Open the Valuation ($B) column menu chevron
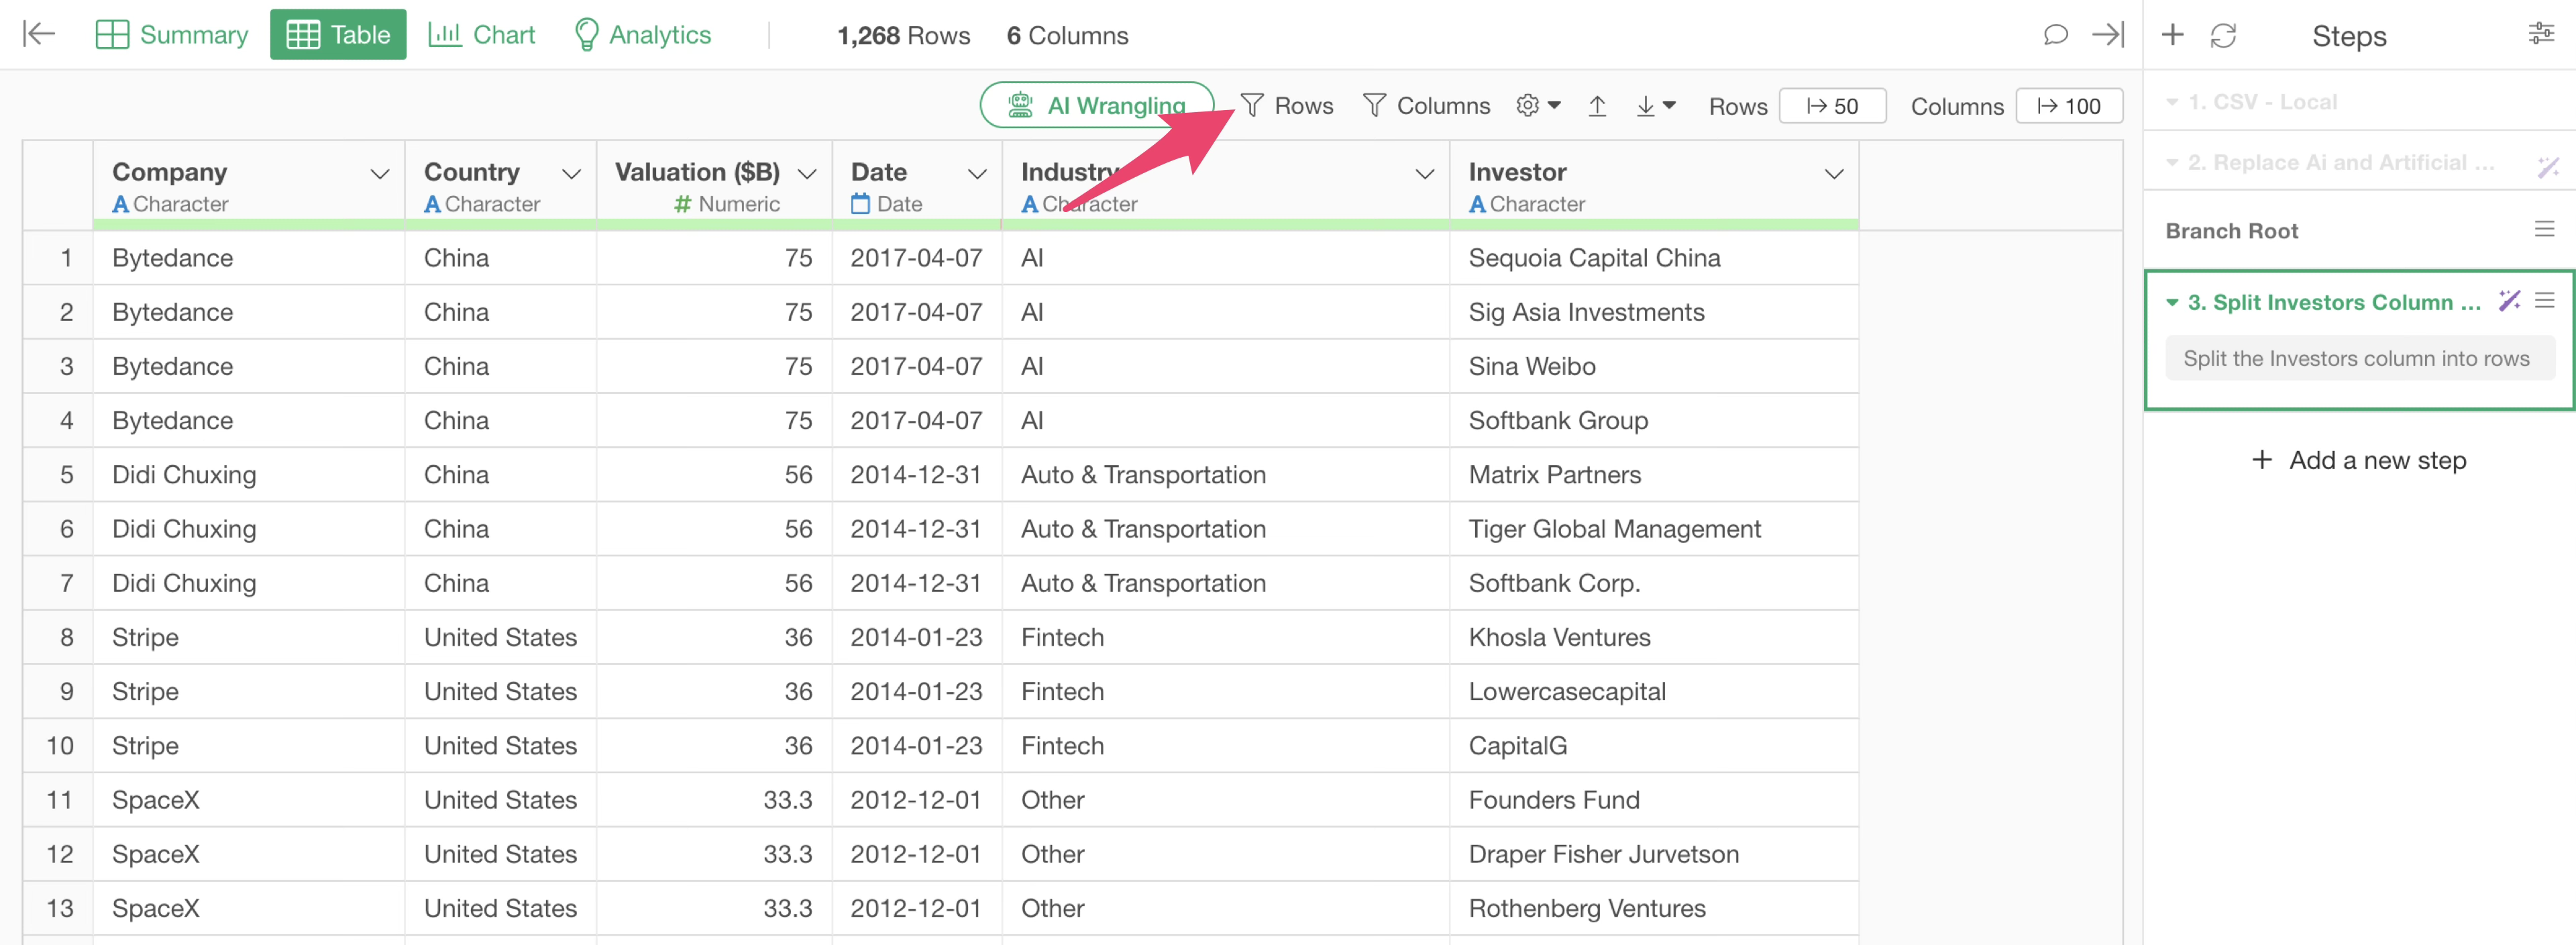Image resolution: width=2576 pixels, height=945 pixels. click(807, 174)
